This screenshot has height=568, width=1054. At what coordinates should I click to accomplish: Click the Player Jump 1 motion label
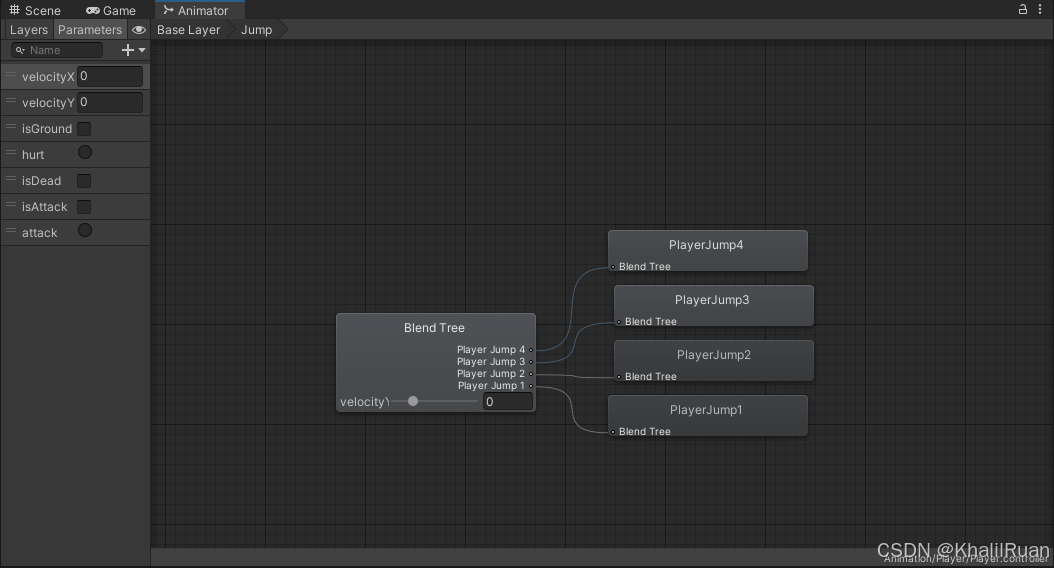point(491,386)
